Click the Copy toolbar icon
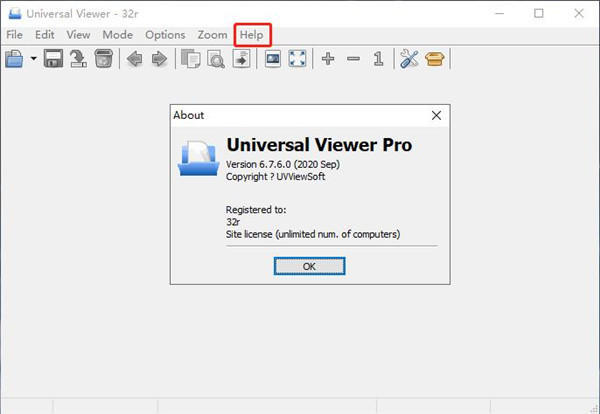The image size is (600, 414). (x=191, y=59)
